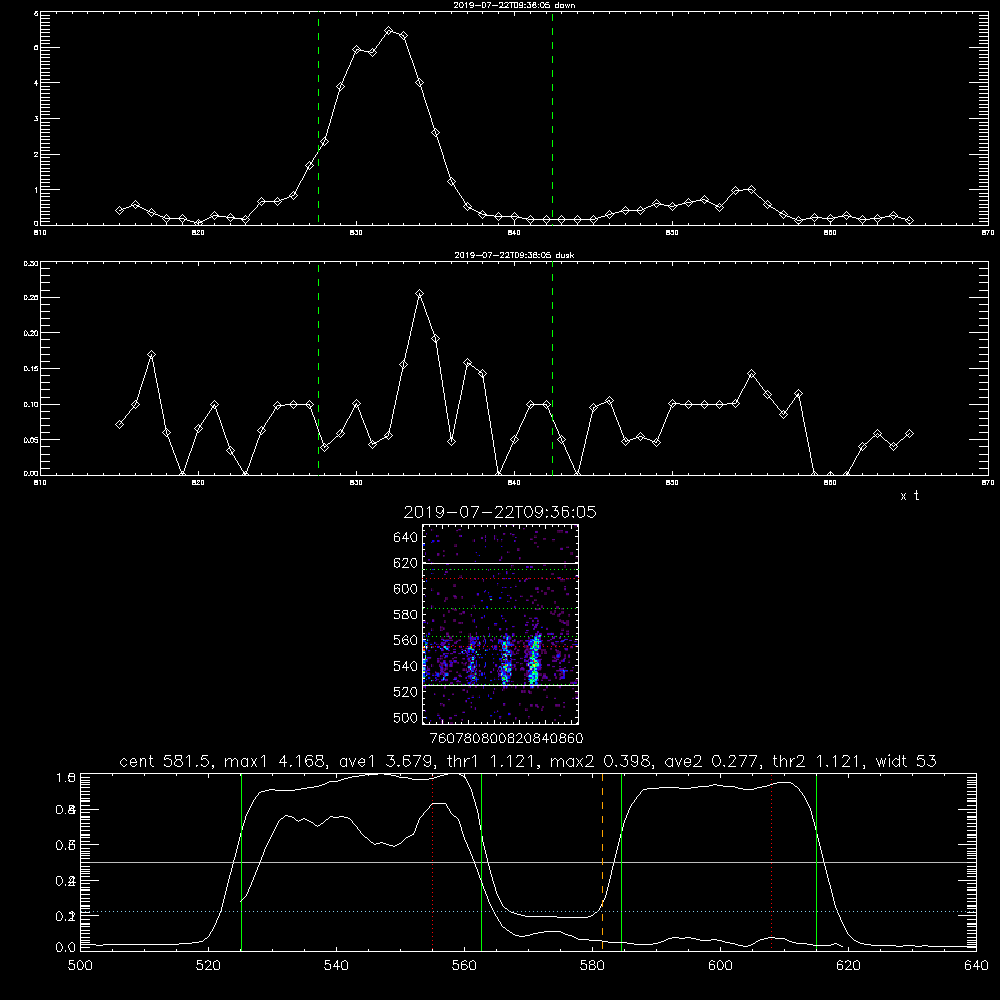Click the x-axis label 640 on the bottom plot
This screenshot has width=1000, height=1000.
pyautogui.click(x=976, y=966)
